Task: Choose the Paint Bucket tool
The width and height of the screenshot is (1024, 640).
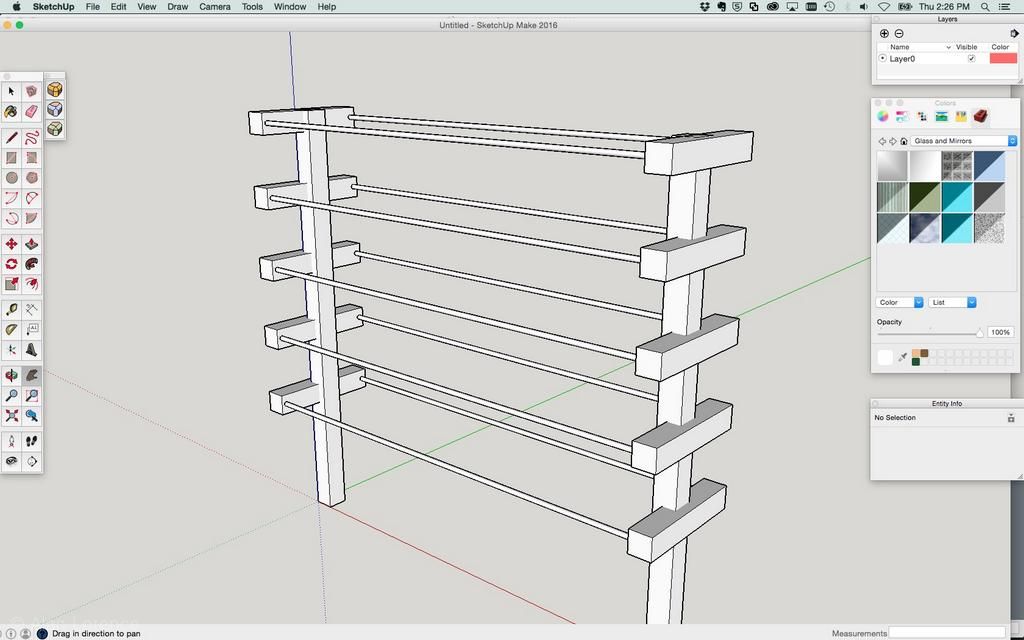Action: (11, 111)
